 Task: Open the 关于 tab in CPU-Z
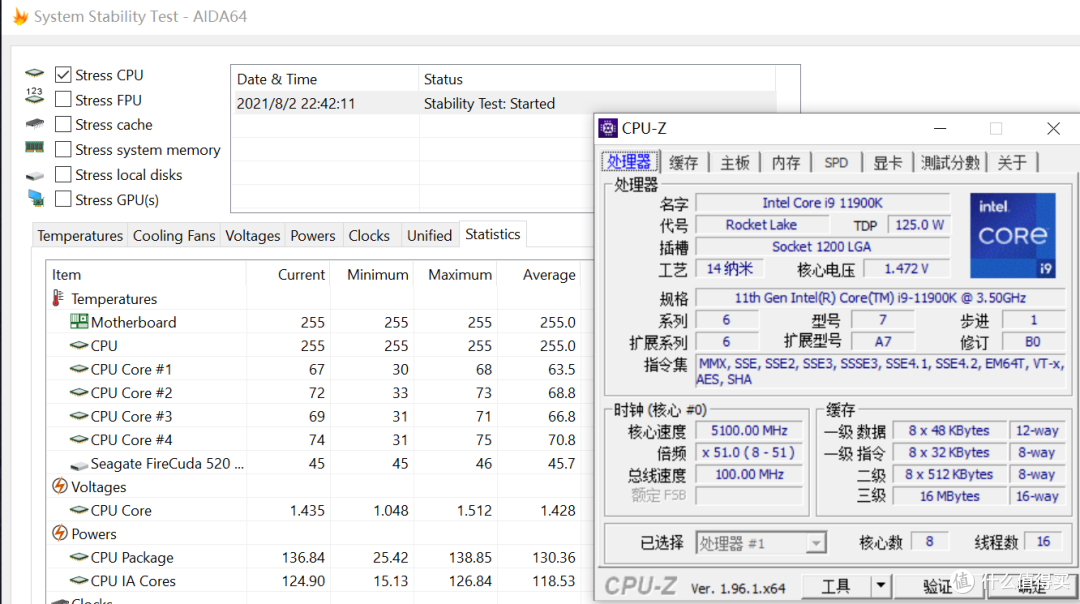[x=1012, y=163]
